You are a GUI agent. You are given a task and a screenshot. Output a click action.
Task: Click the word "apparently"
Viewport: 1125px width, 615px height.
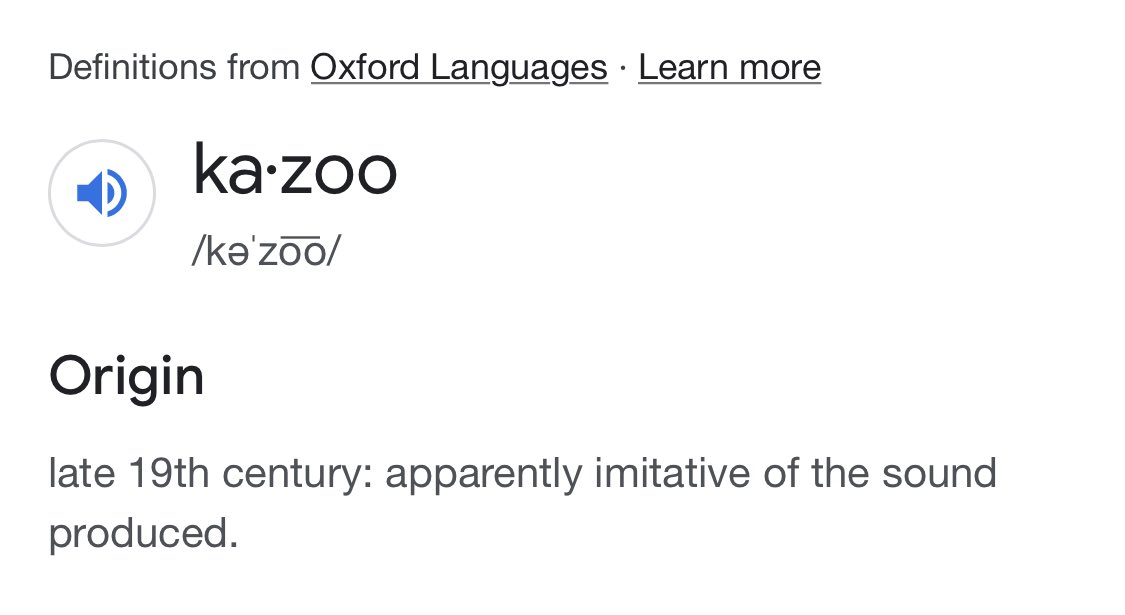coord(482,473)
